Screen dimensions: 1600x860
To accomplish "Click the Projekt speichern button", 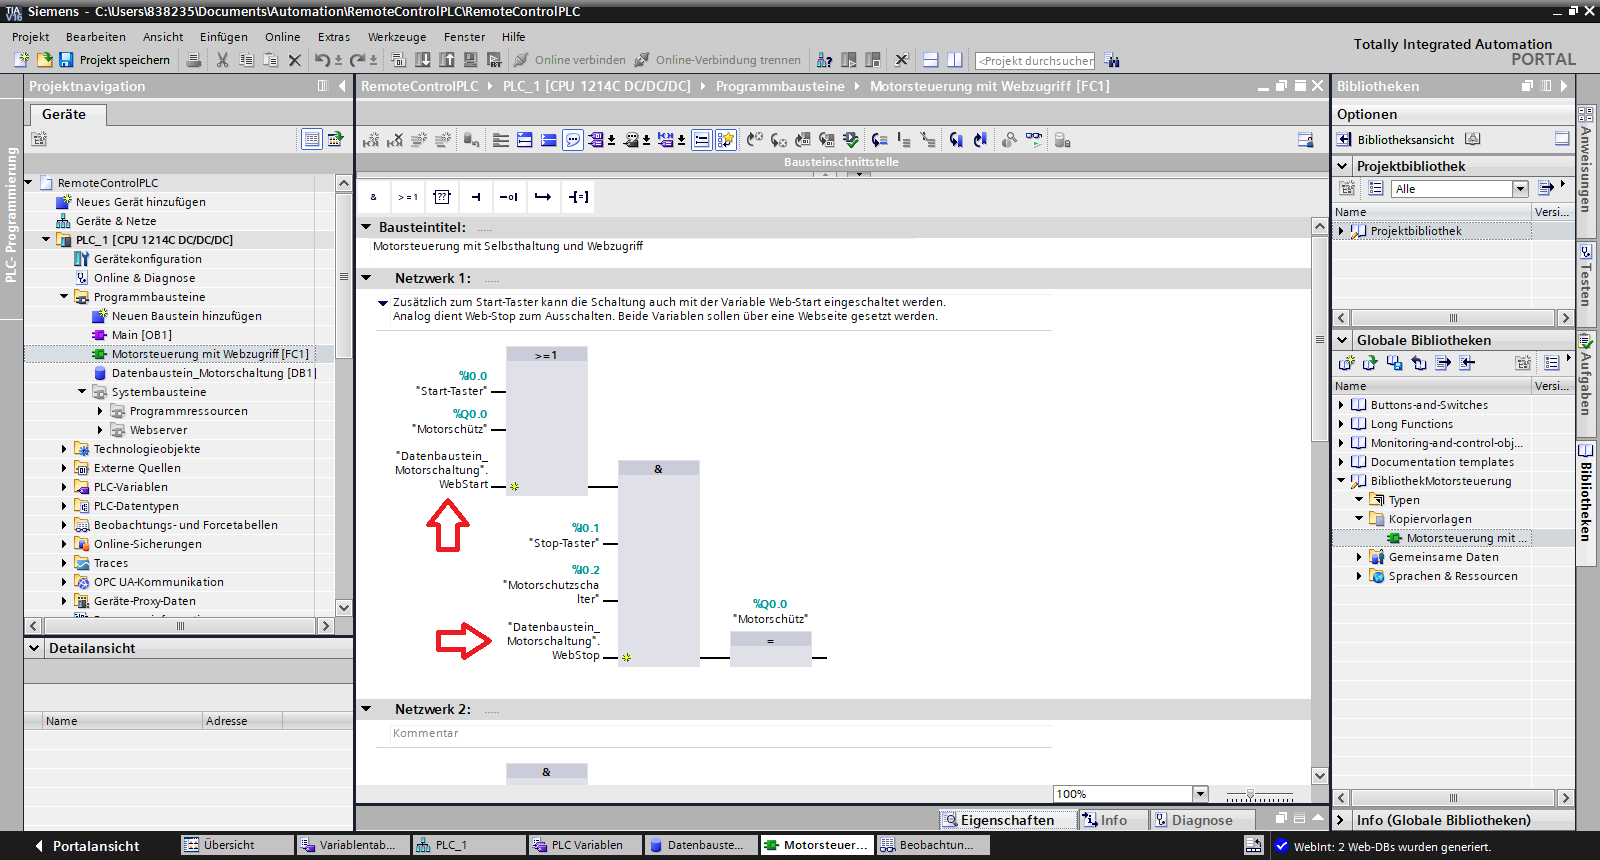I will pyautogui.click(x=114, y=60).
